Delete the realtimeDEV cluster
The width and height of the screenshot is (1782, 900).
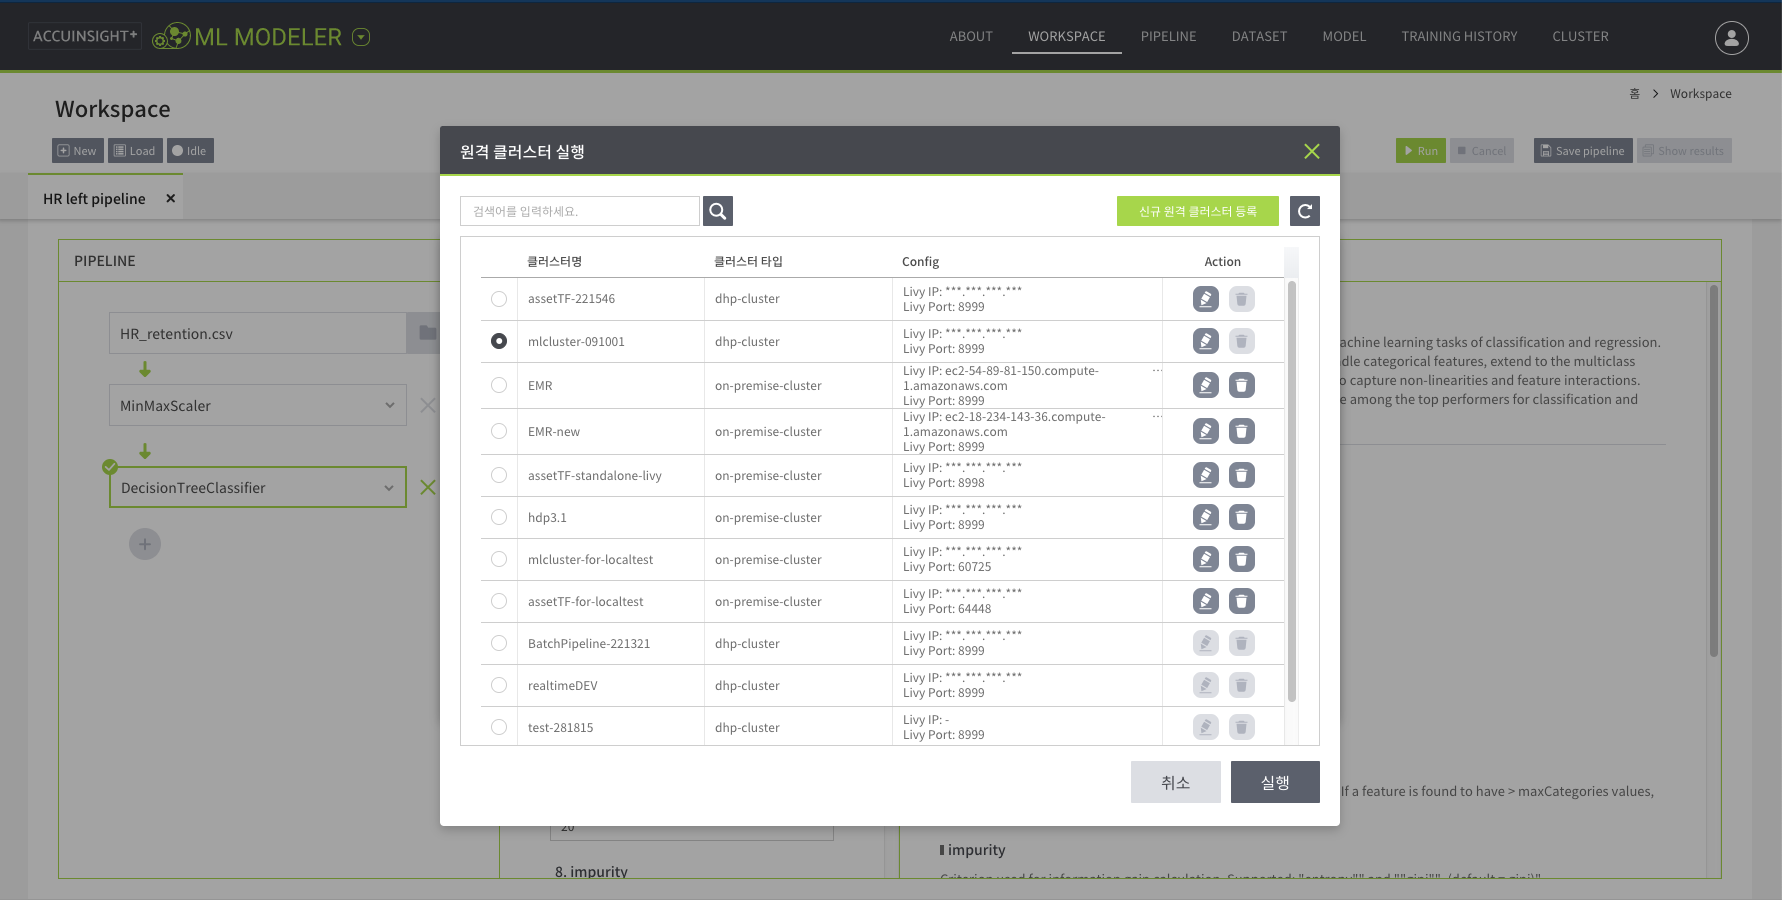click(1242, 685)
